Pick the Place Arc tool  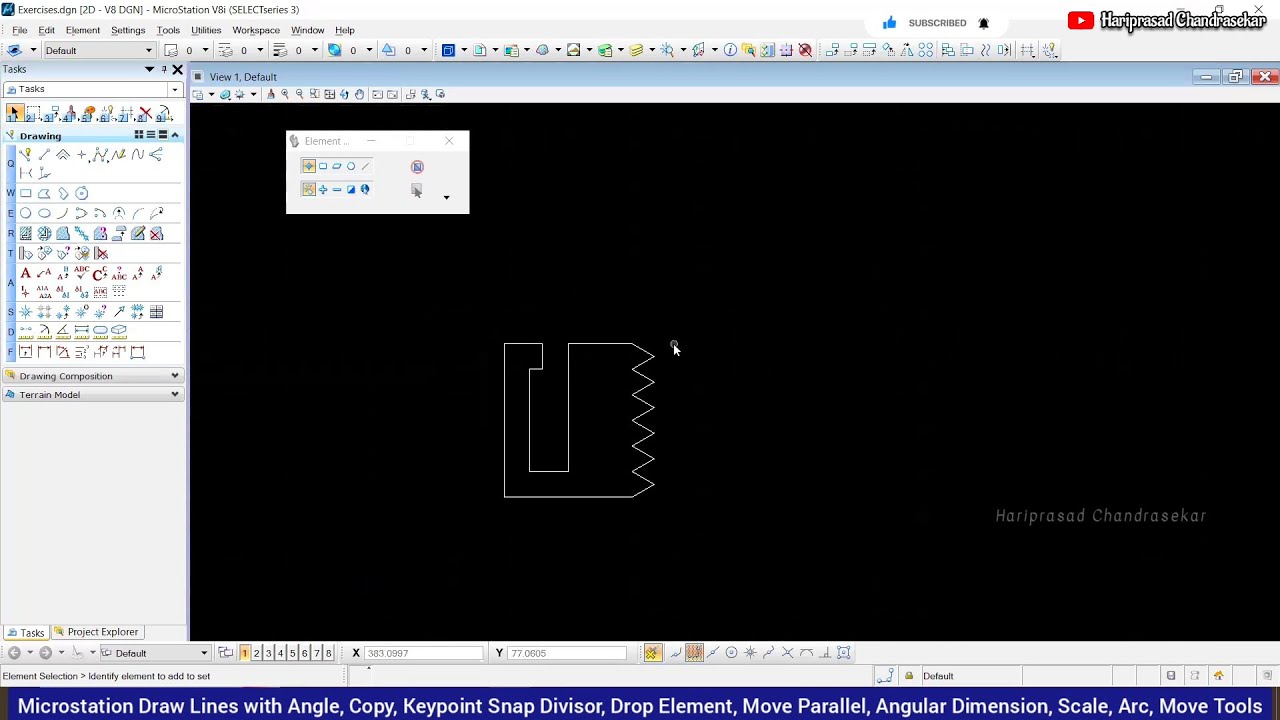(x=63, y=213)
